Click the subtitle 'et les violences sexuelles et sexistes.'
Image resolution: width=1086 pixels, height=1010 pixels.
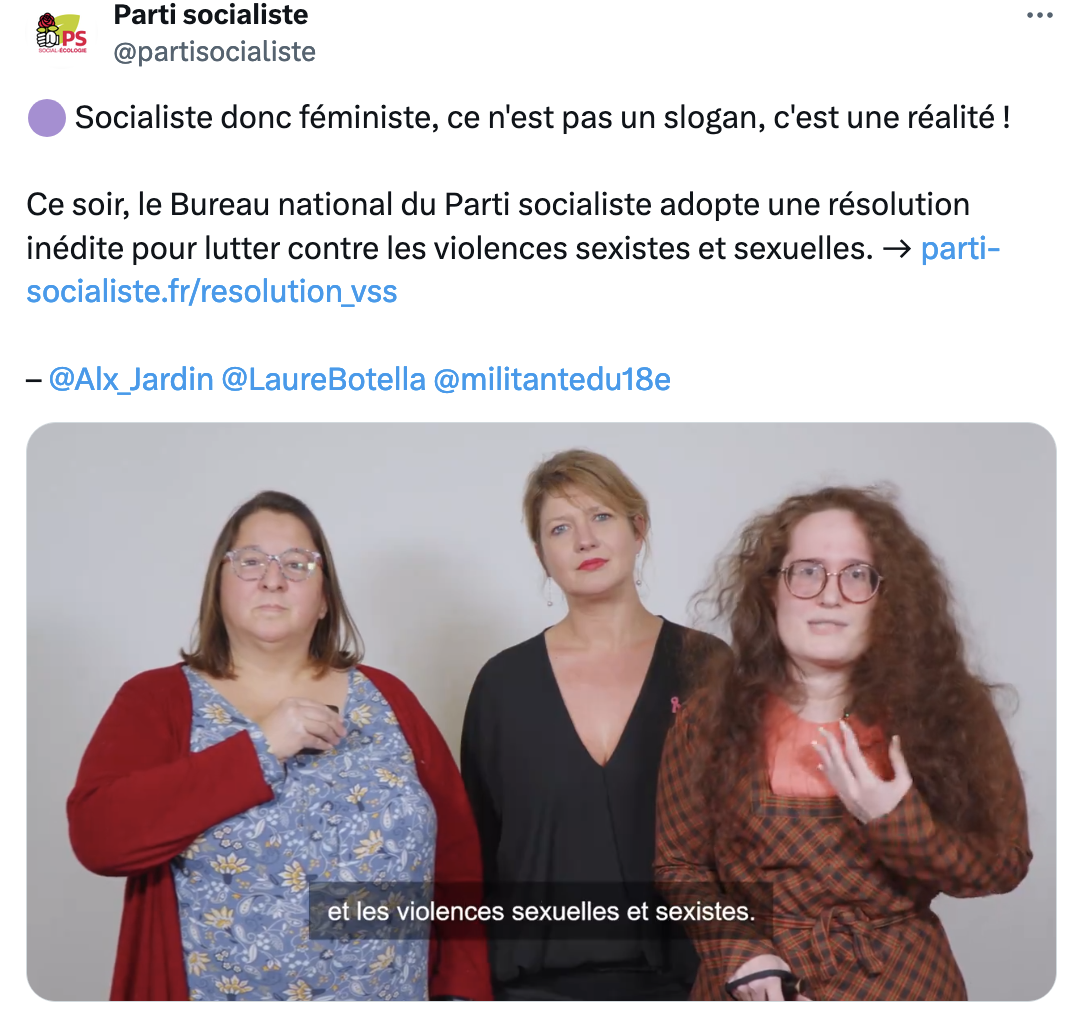click(x=541, y=912)
